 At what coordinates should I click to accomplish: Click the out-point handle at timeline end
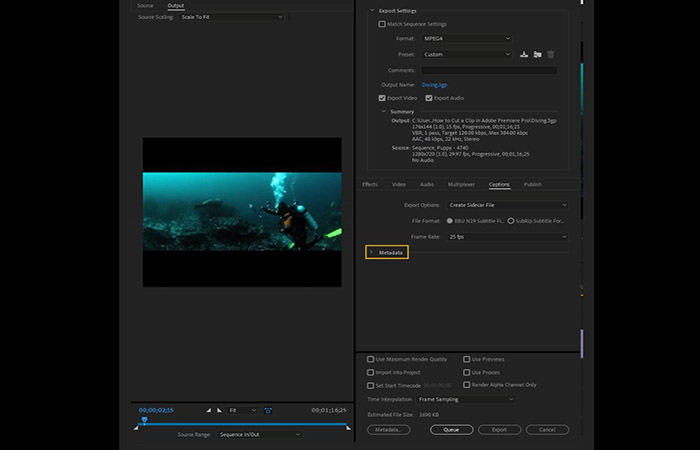[348, 428]
